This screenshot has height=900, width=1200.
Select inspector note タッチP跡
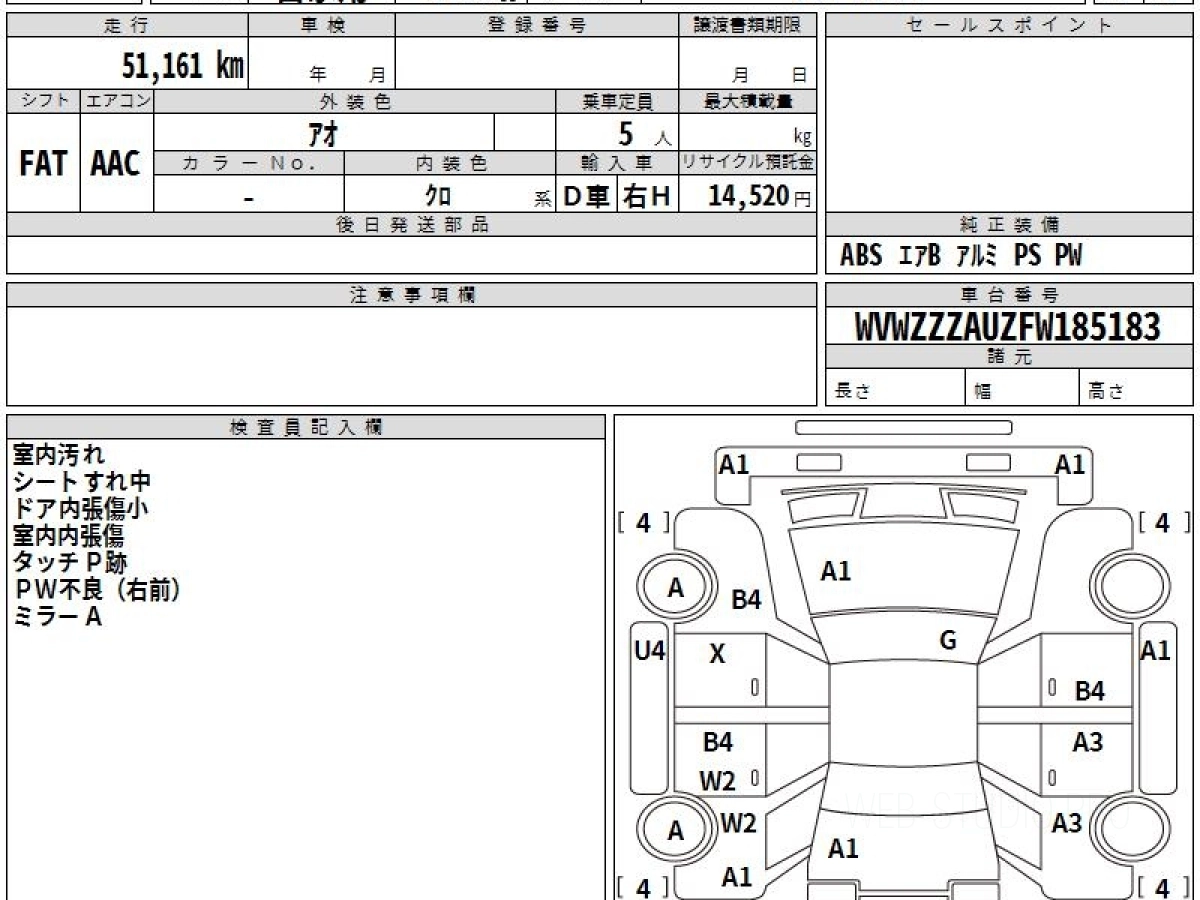(70, 563)
